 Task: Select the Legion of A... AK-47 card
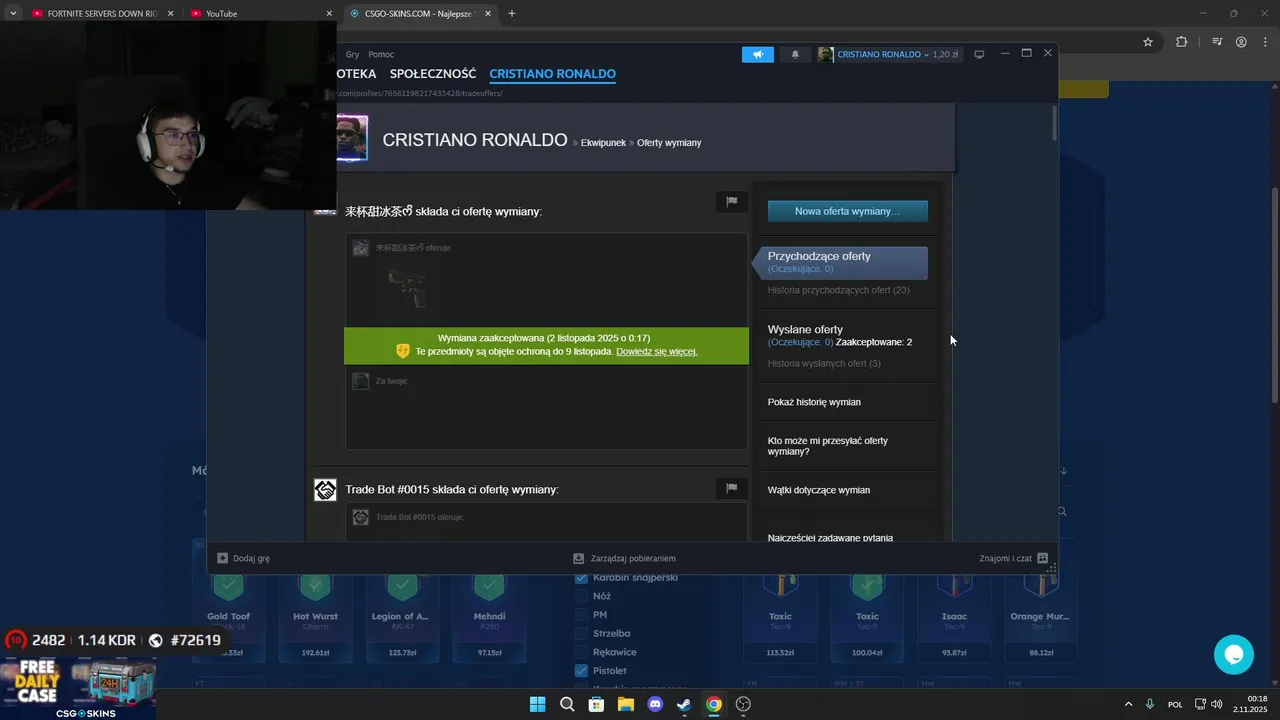[x=402, y=617]
